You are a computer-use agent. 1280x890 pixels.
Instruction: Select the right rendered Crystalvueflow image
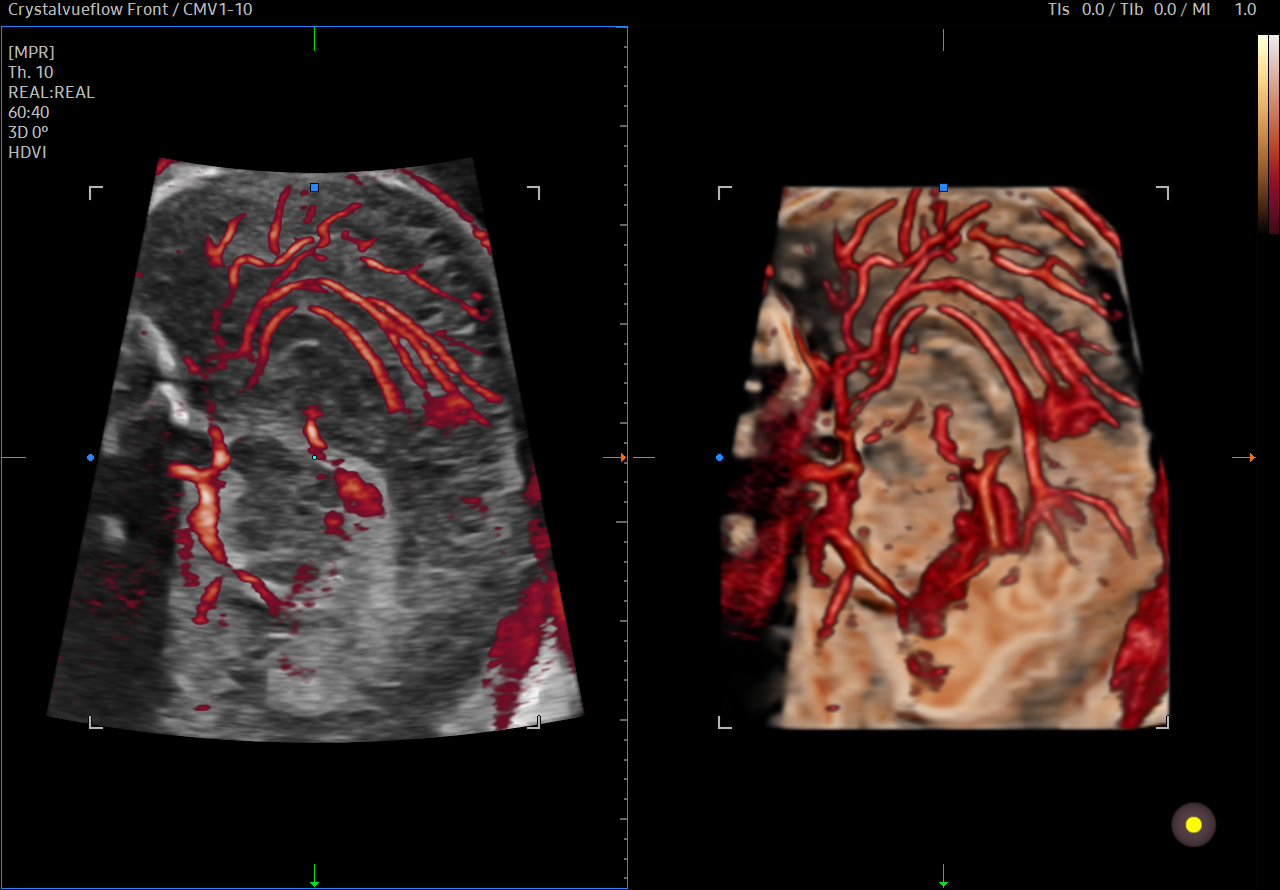(x=945, y=457)
